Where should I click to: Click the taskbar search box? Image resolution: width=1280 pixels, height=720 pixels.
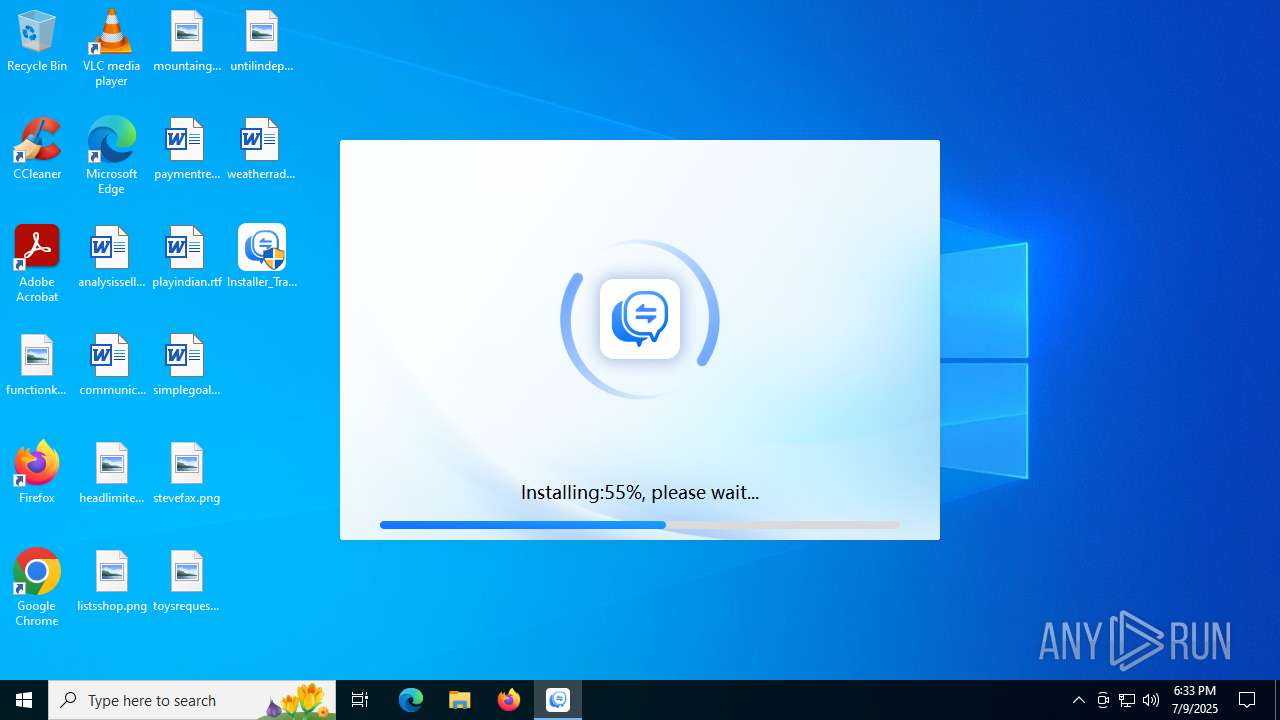point(192,700)
